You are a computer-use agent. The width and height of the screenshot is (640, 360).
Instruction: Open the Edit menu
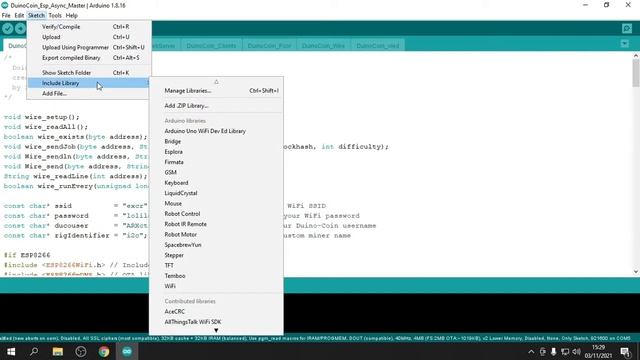(19, 16)
